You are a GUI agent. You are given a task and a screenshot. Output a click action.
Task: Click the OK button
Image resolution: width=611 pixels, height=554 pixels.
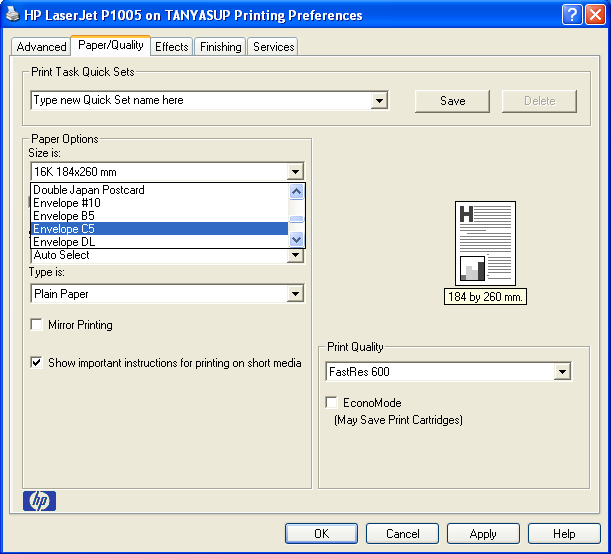coord(321,533)
